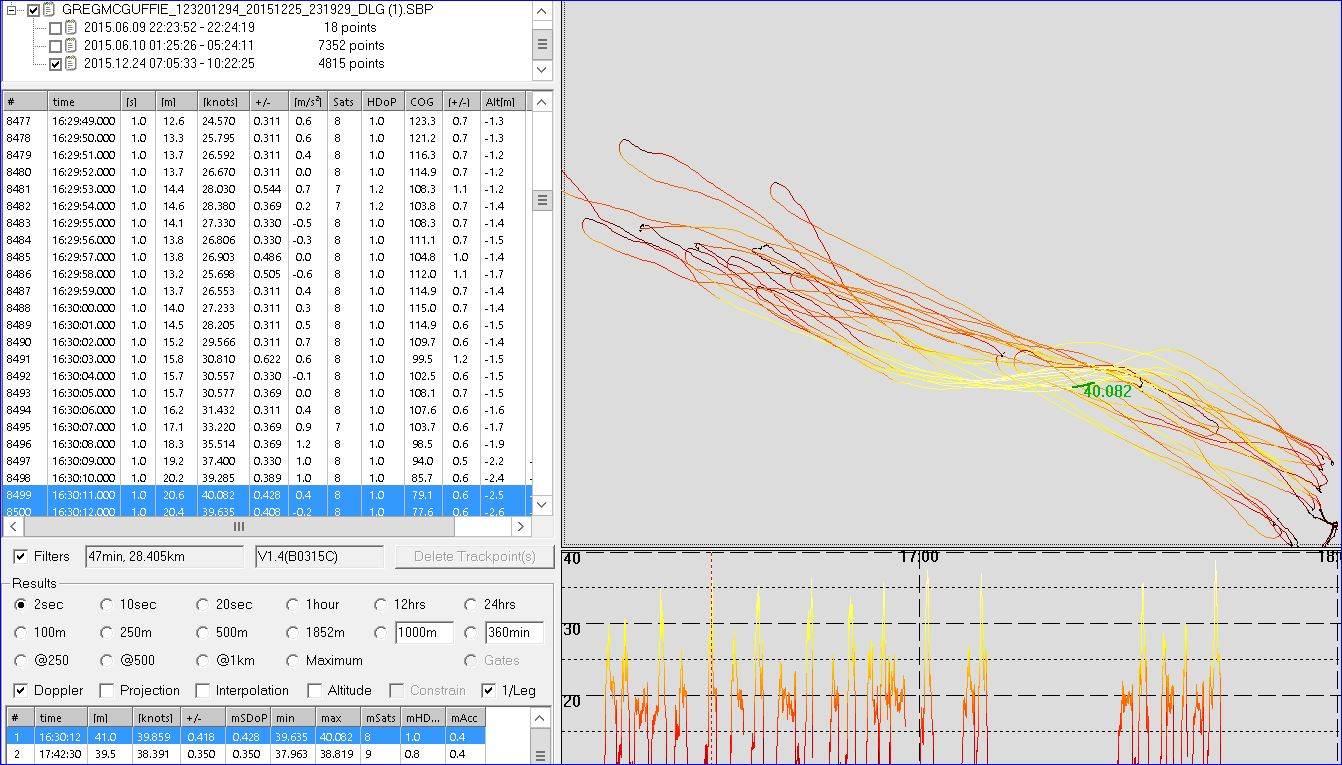
Task: Click the track list scroll-down arrow
Action: (542, 70)
